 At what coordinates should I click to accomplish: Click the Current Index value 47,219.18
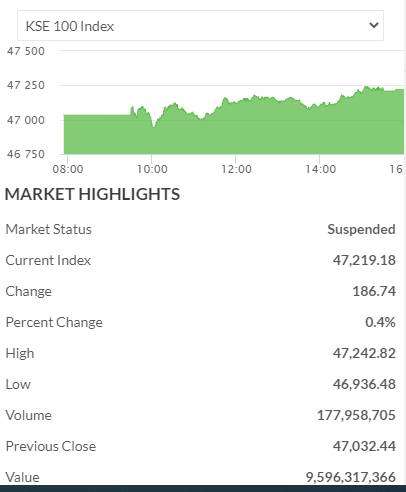tap(364, 260)
